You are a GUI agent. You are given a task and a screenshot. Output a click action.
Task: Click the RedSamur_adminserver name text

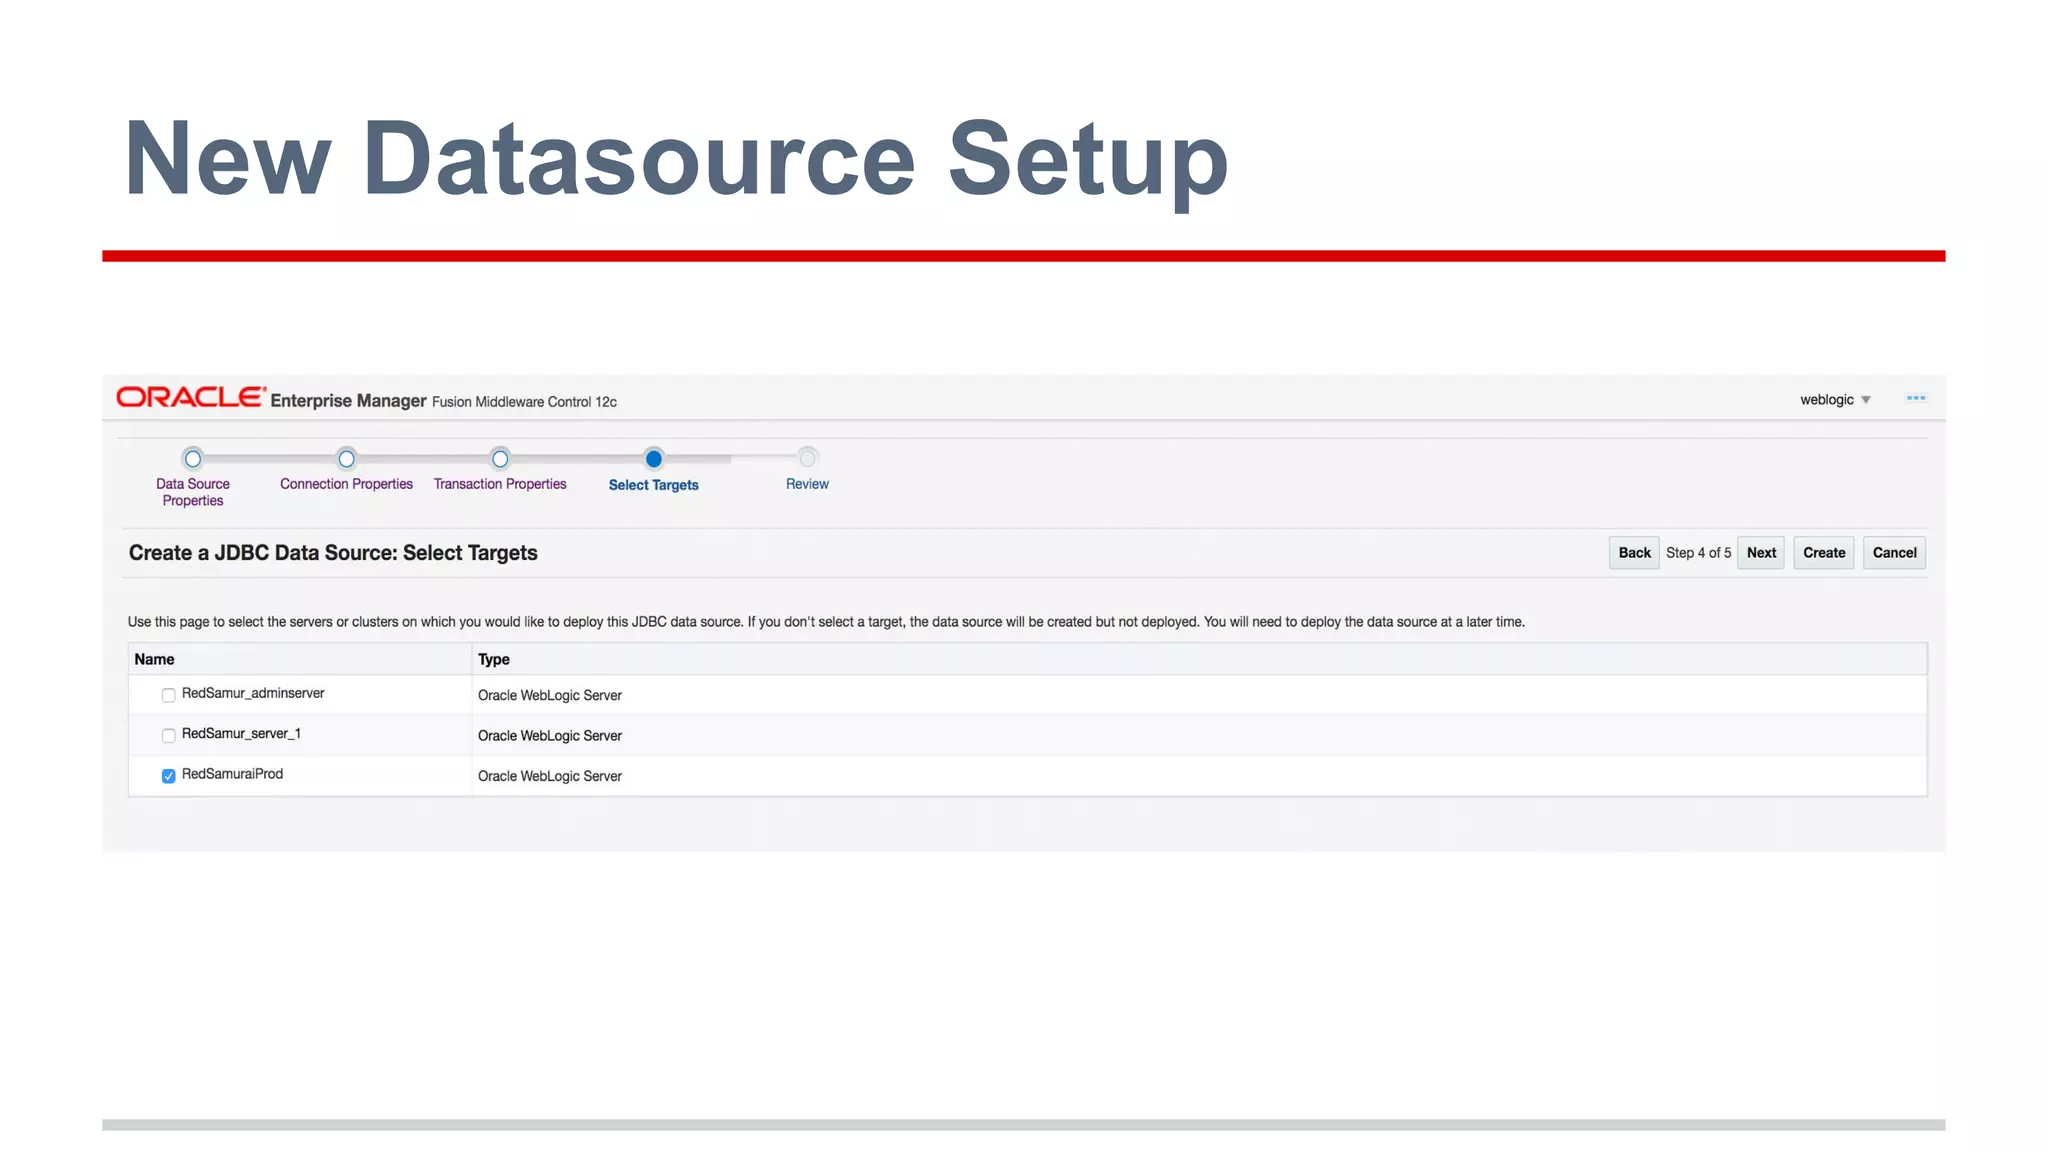253,693
